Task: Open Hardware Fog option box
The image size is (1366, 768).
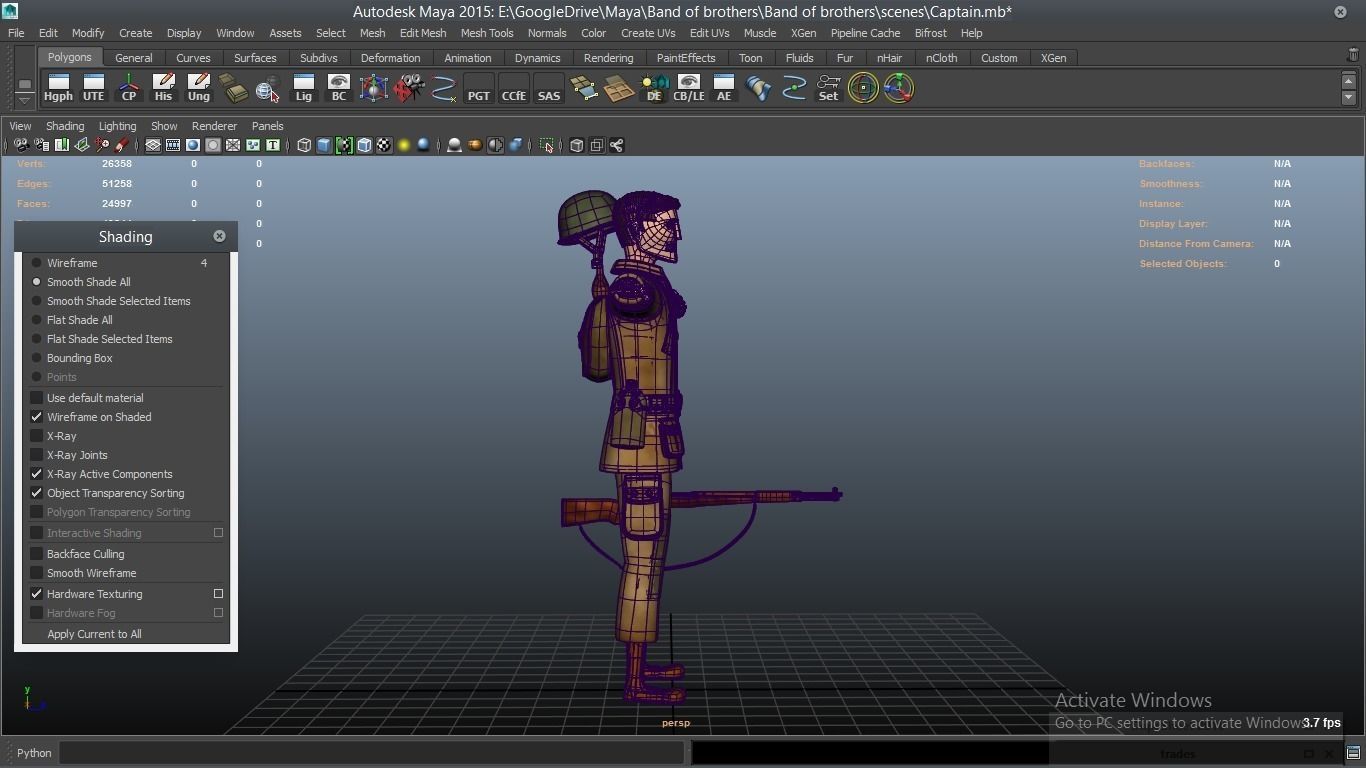Action: coord(218,613)
